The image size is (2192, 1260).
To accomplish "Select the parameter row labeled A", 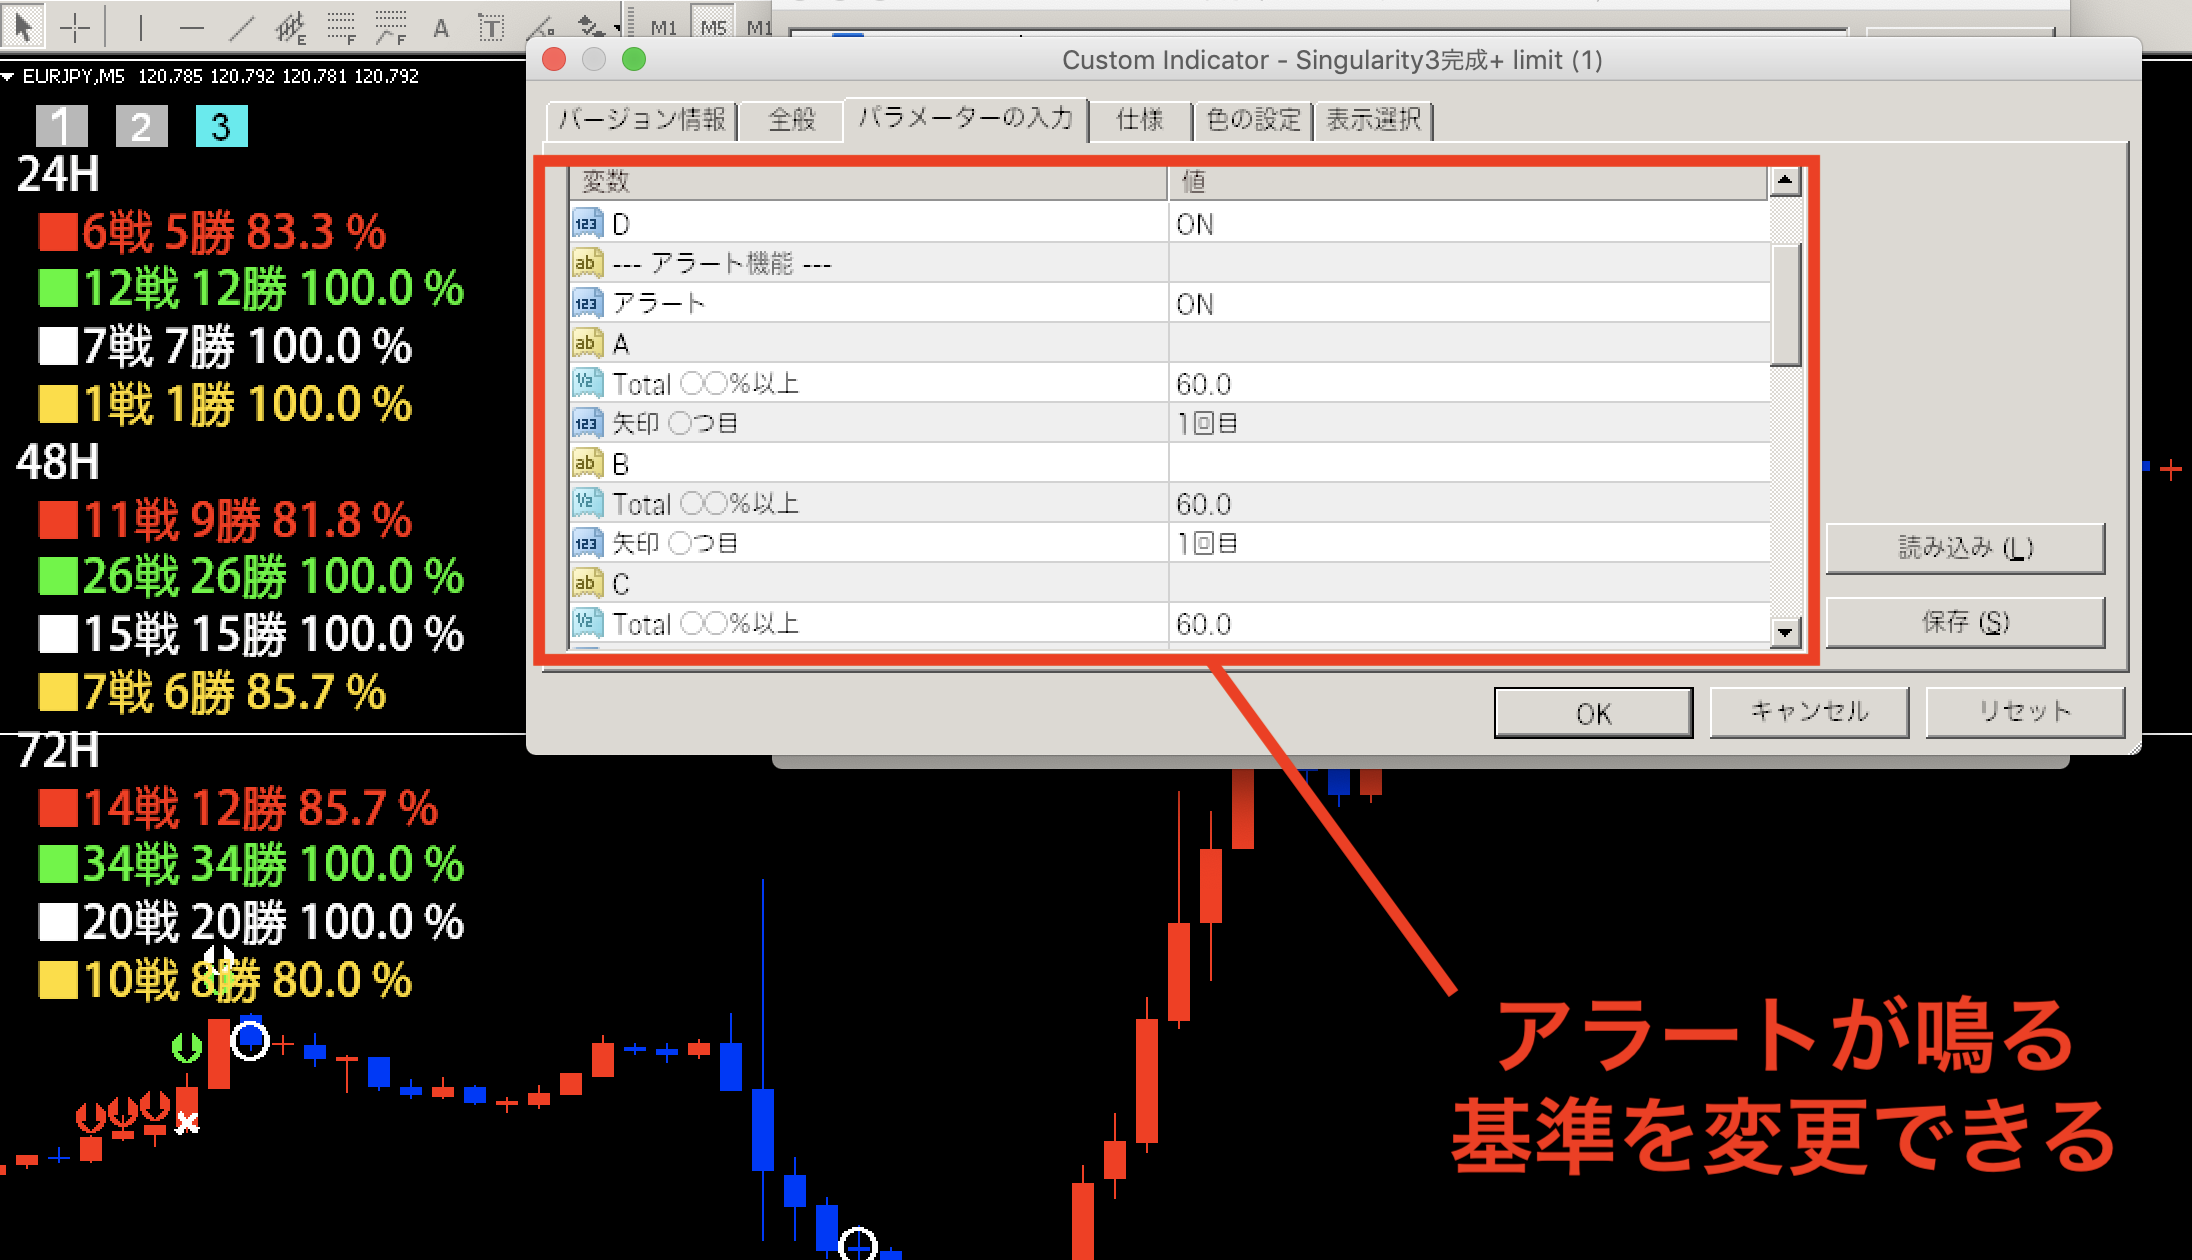I will [x=1168, y=344].
